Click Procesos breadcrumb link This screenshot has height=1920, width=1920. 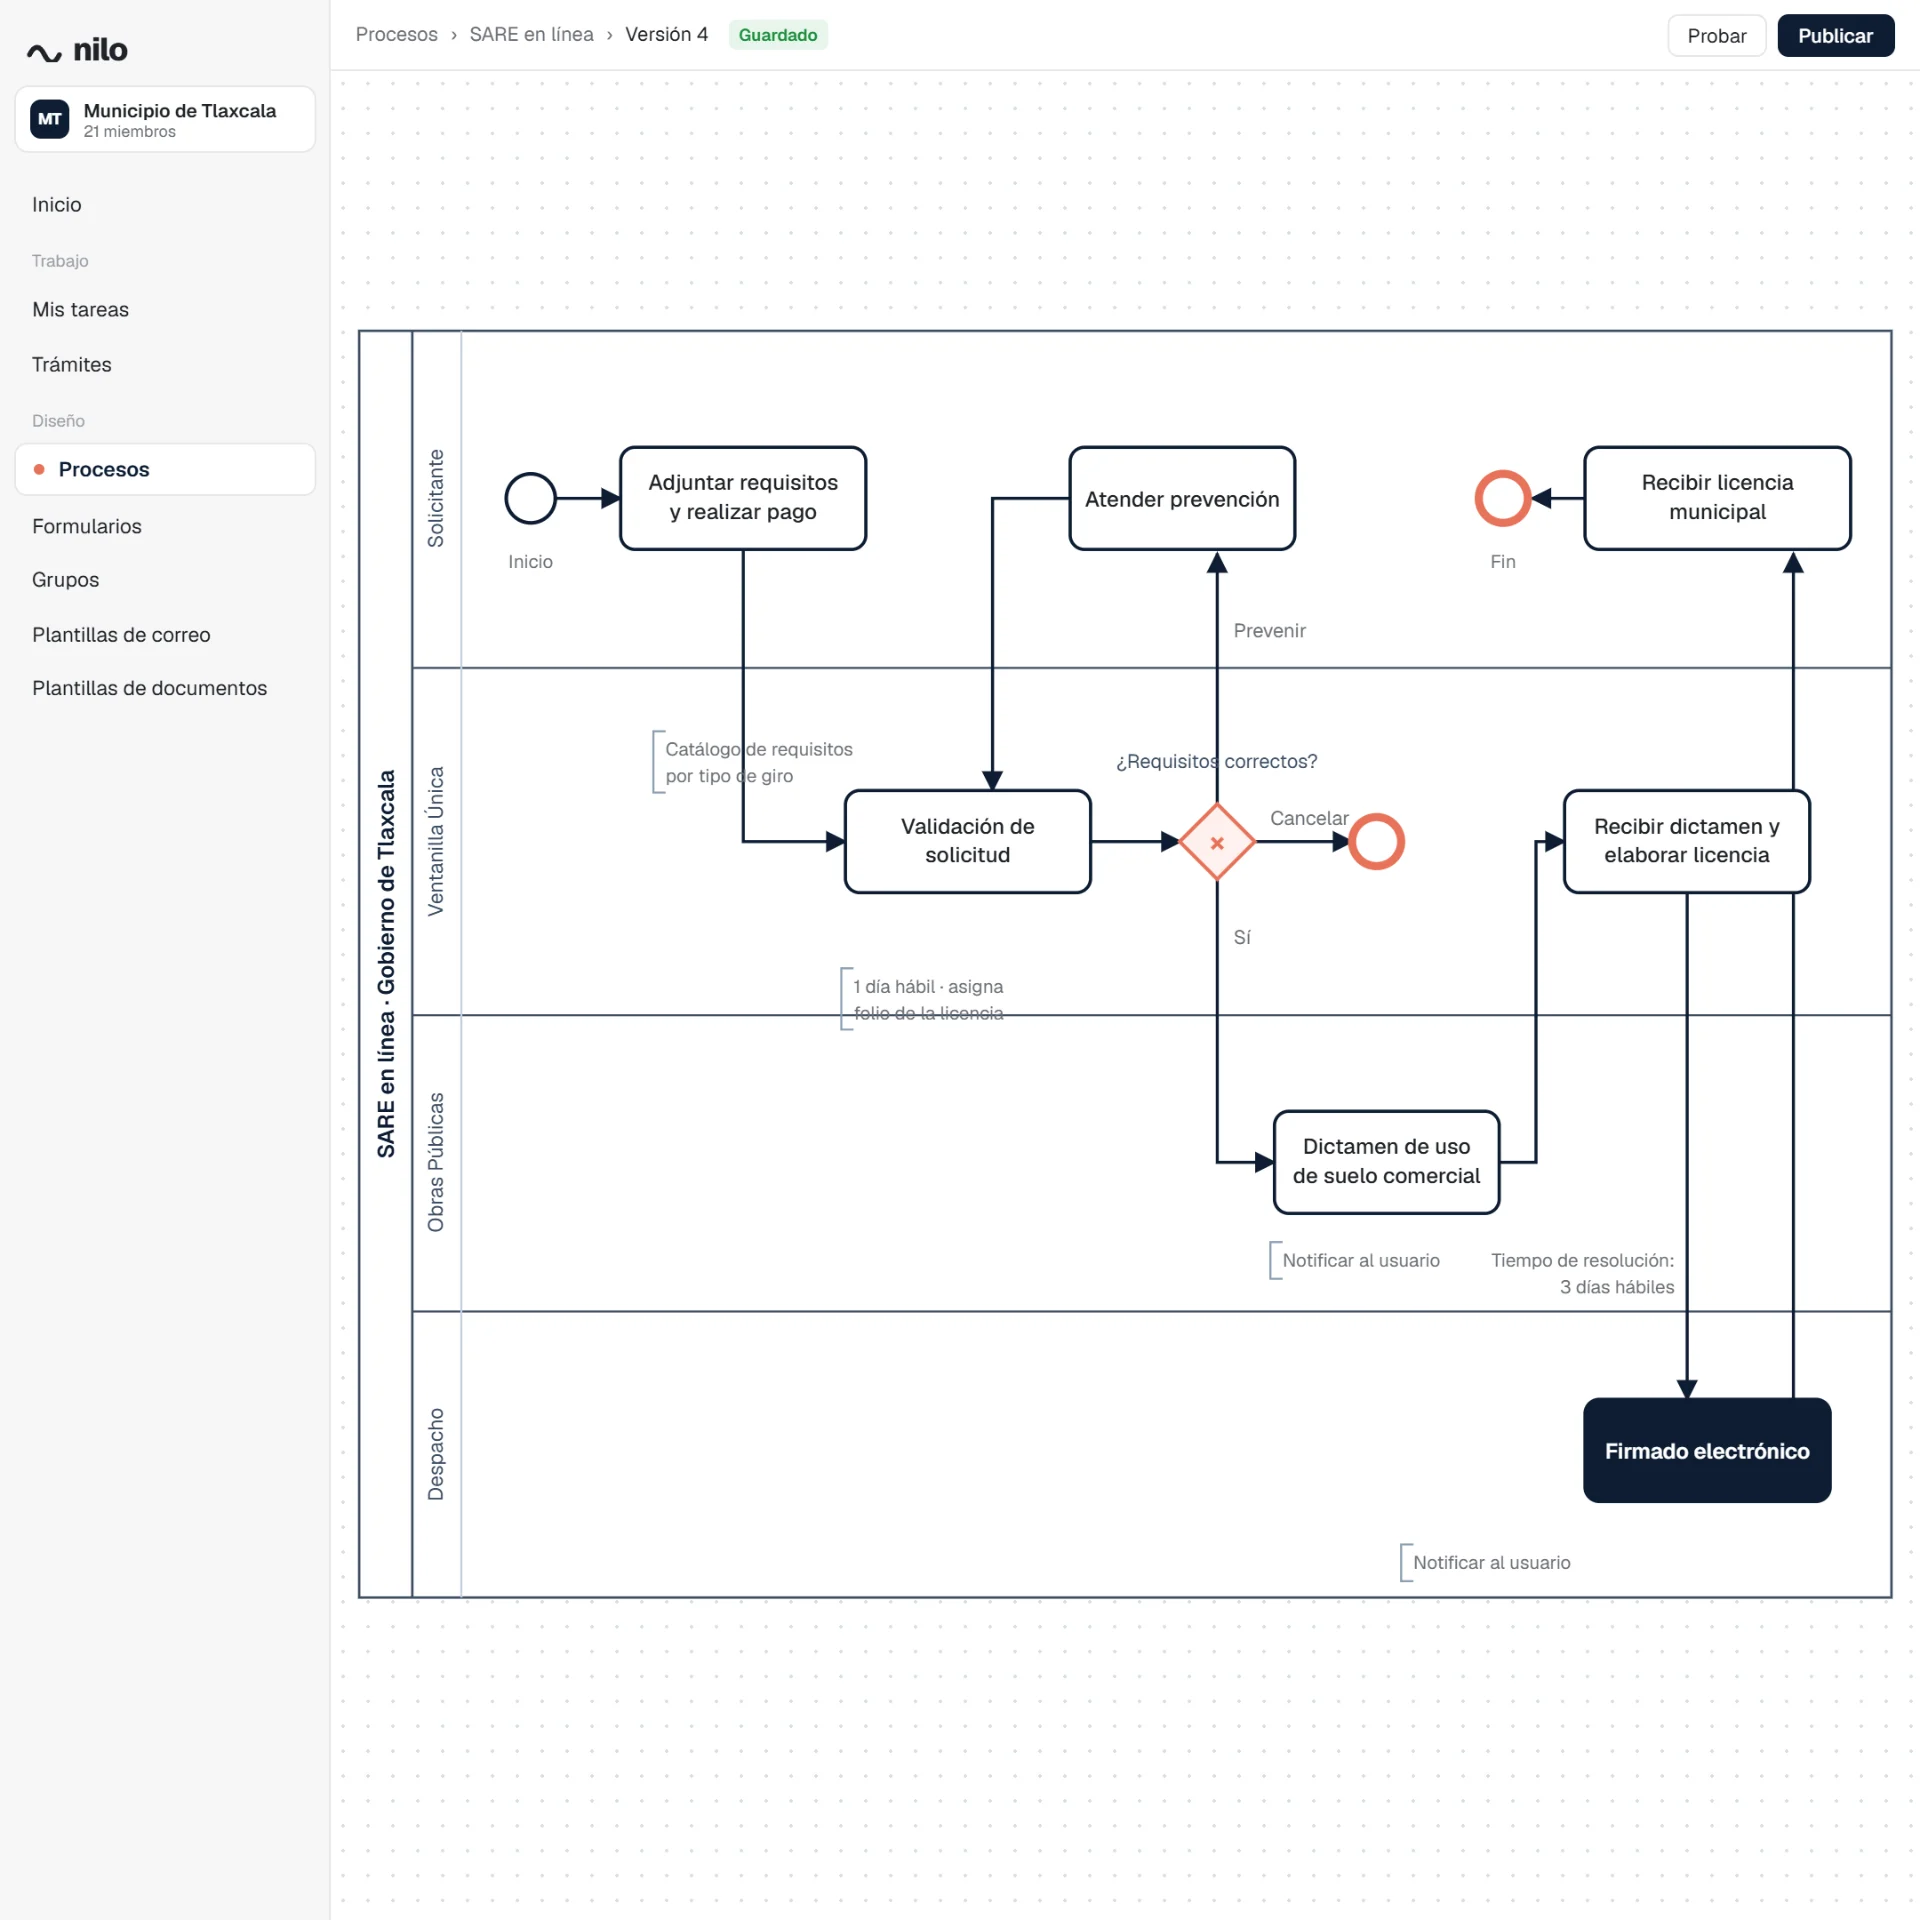[397, 35]
